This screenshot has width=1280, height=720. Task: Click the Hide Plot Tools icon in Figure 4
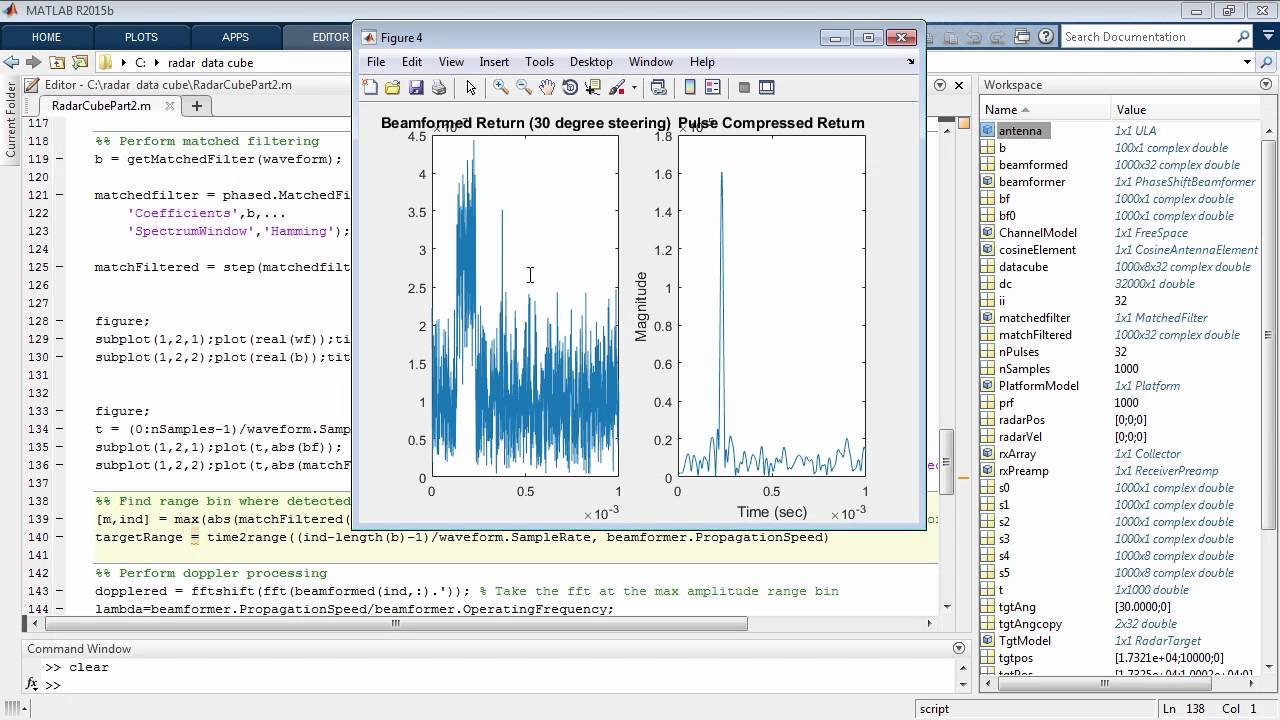[744, 88]
